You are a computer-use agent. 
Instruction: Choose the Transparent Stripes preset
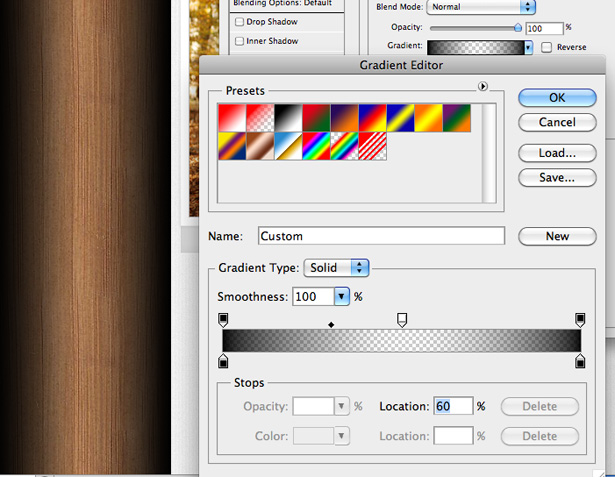[372, 146]
